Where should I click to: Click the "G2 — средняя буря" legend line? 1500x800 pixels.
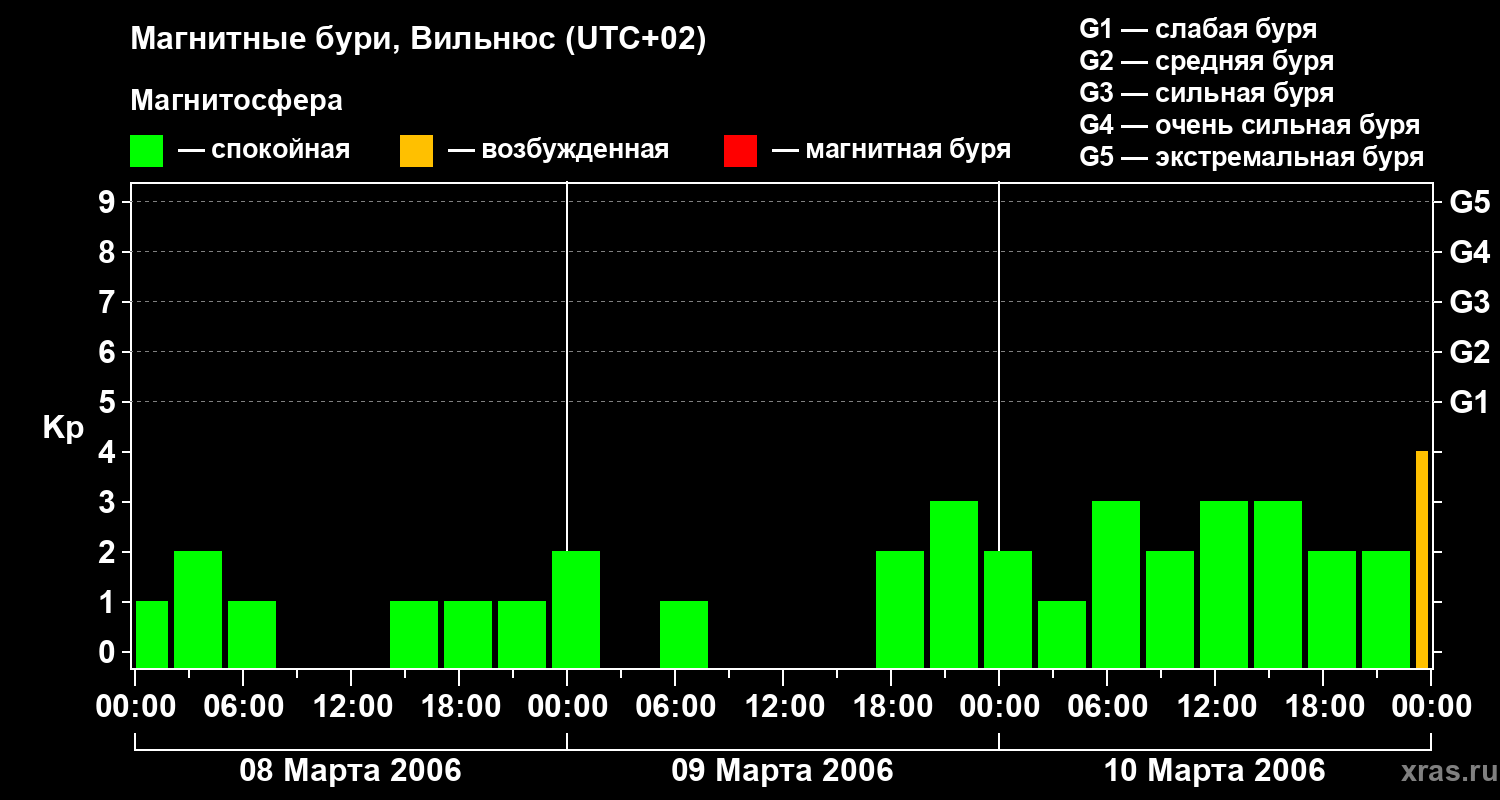tap(1206, 61)
